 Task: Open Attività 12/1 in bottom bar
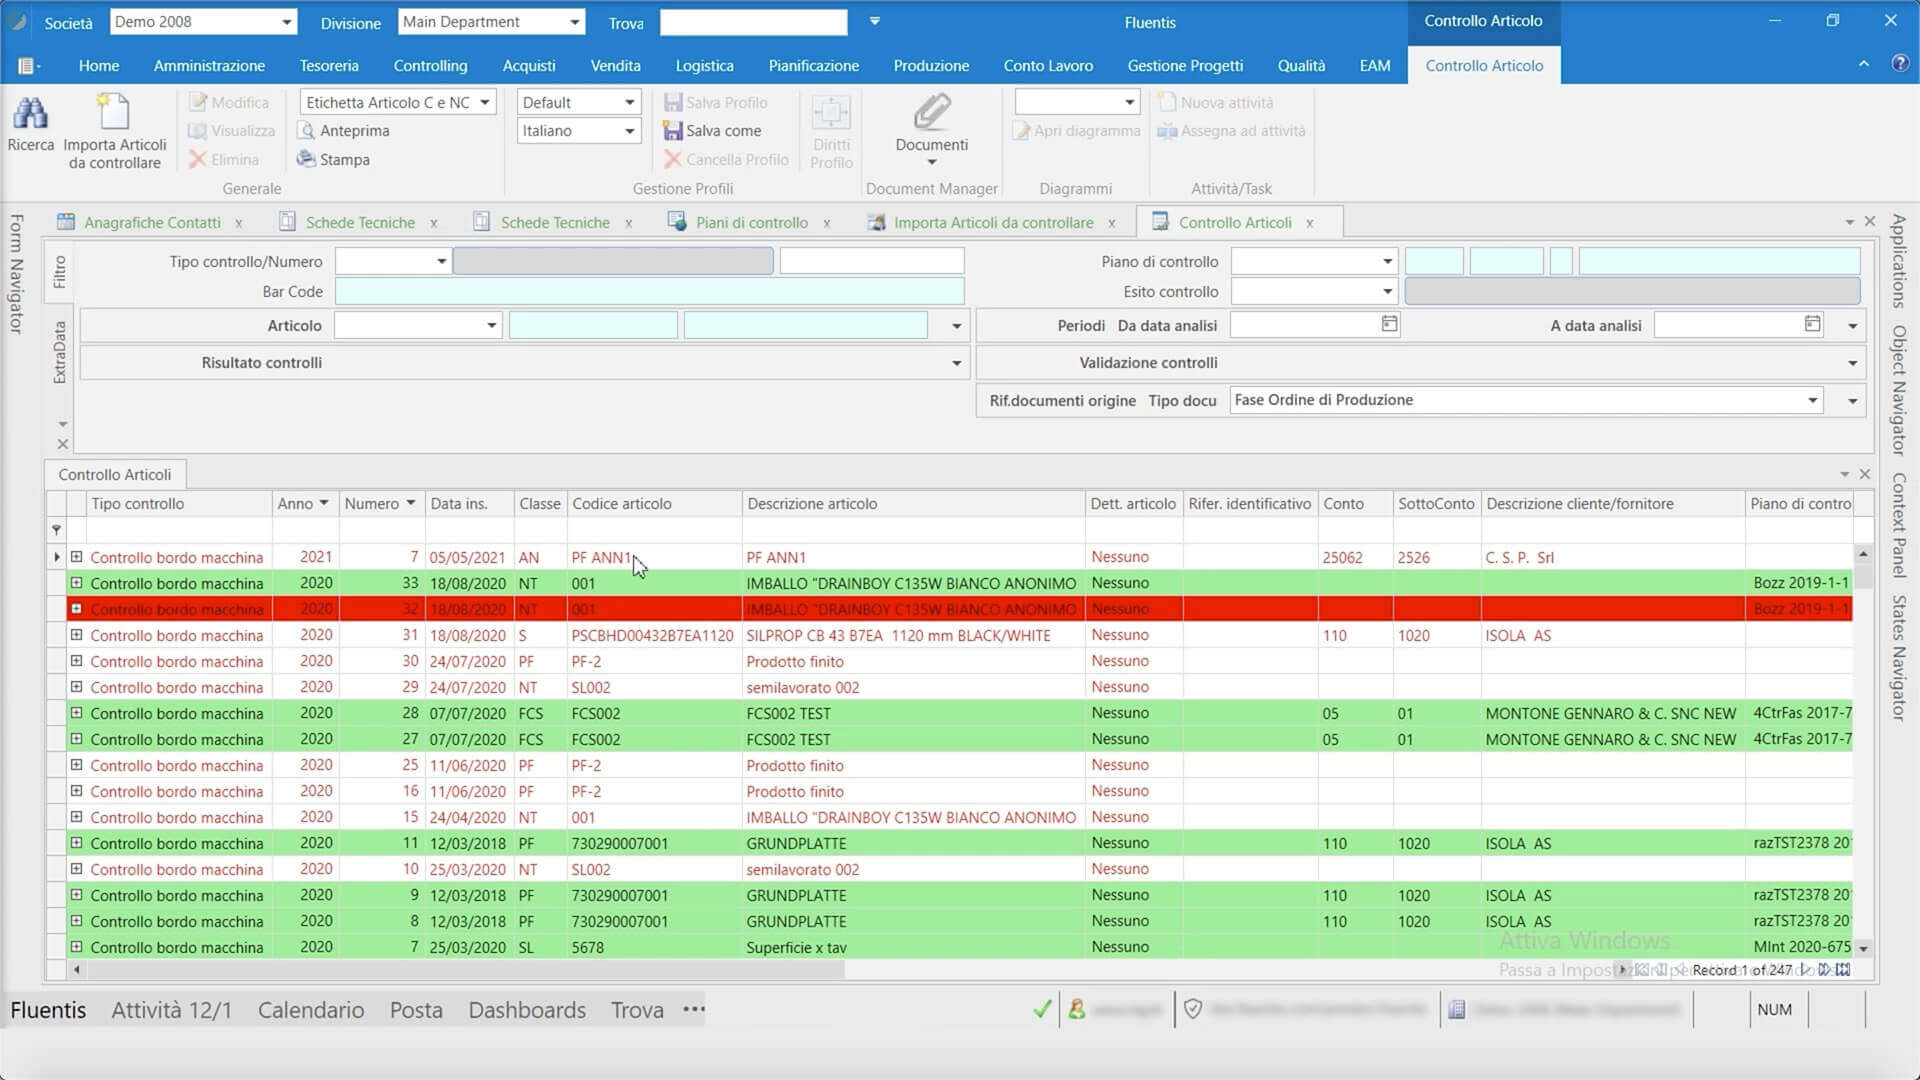pyautogui.click(x=171, y=1009)
